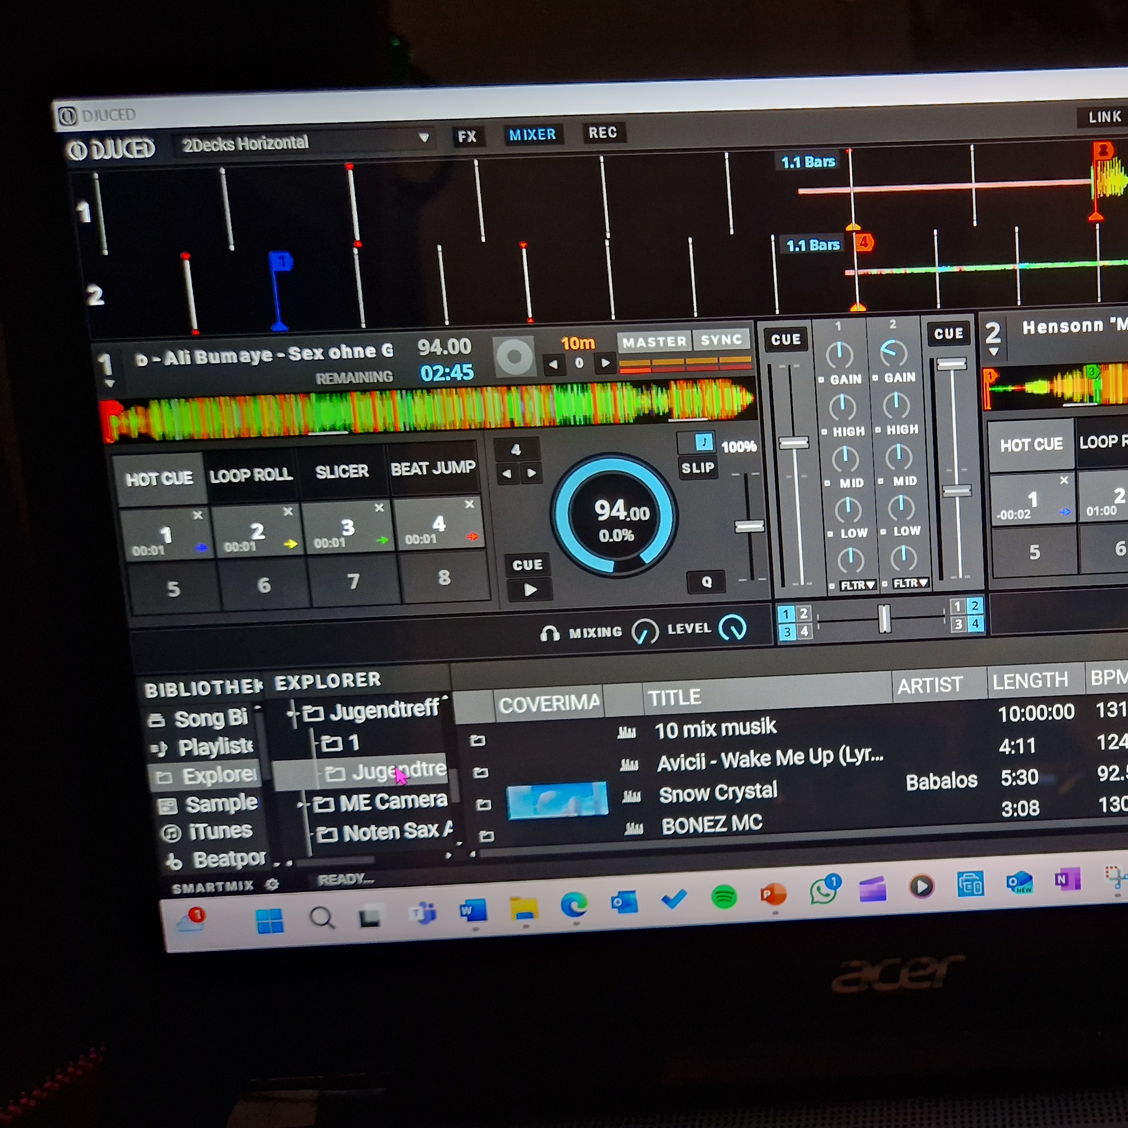
Task: Select the HOT CUE pad mode on deck 1
Action: coord(159,478)
